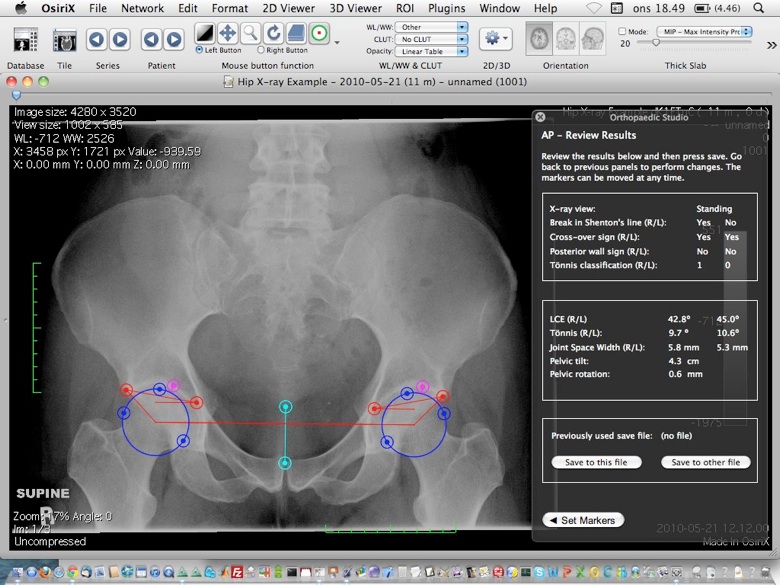The image size is (780, 585).
Task: Open CLUT No CLUT dropdown
Action: [431, 39]
